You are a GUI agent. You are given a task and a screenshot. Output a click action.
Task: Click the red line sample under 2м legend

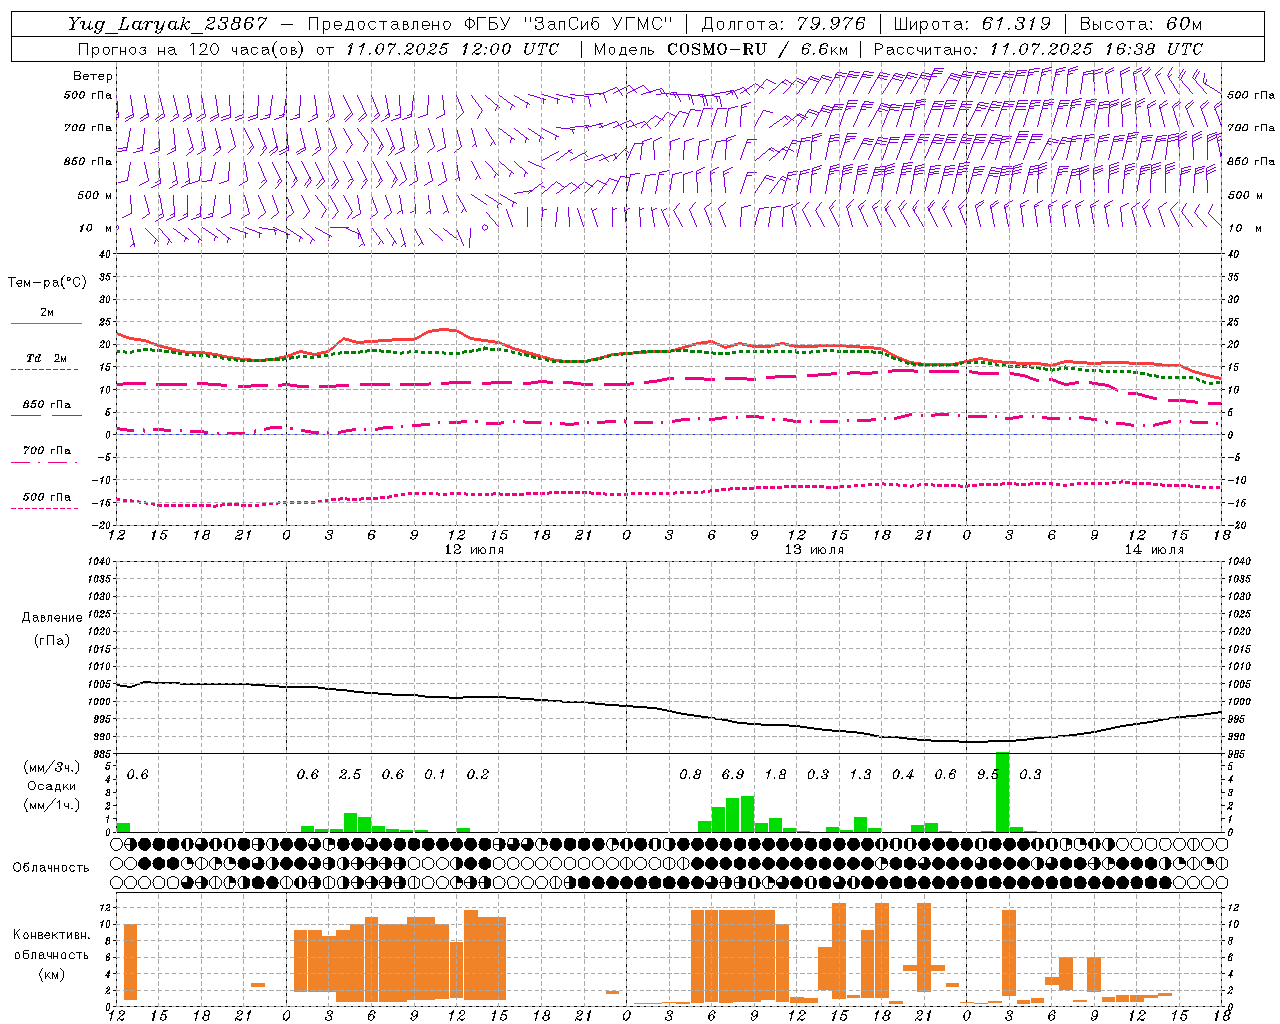[46, 324]
